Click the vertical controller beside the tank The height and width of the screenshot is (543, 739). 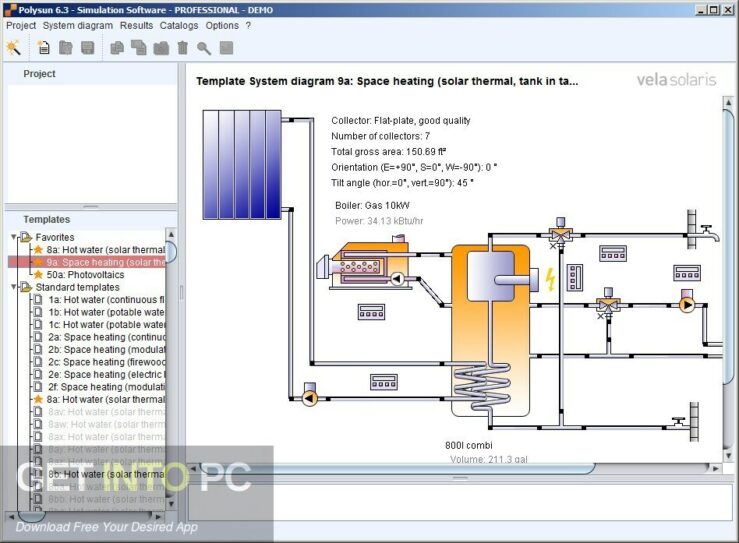click(575, 277)
